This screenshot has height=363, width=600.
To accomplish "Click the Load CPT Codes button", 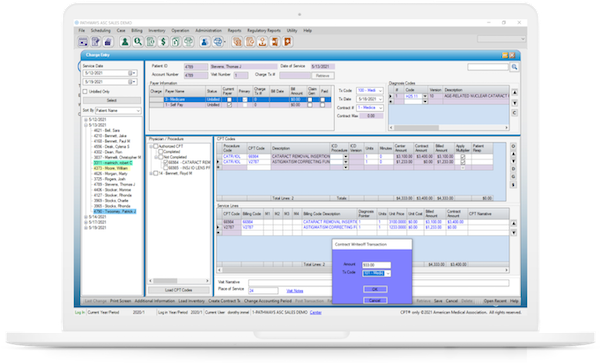I will pos(179,290).
